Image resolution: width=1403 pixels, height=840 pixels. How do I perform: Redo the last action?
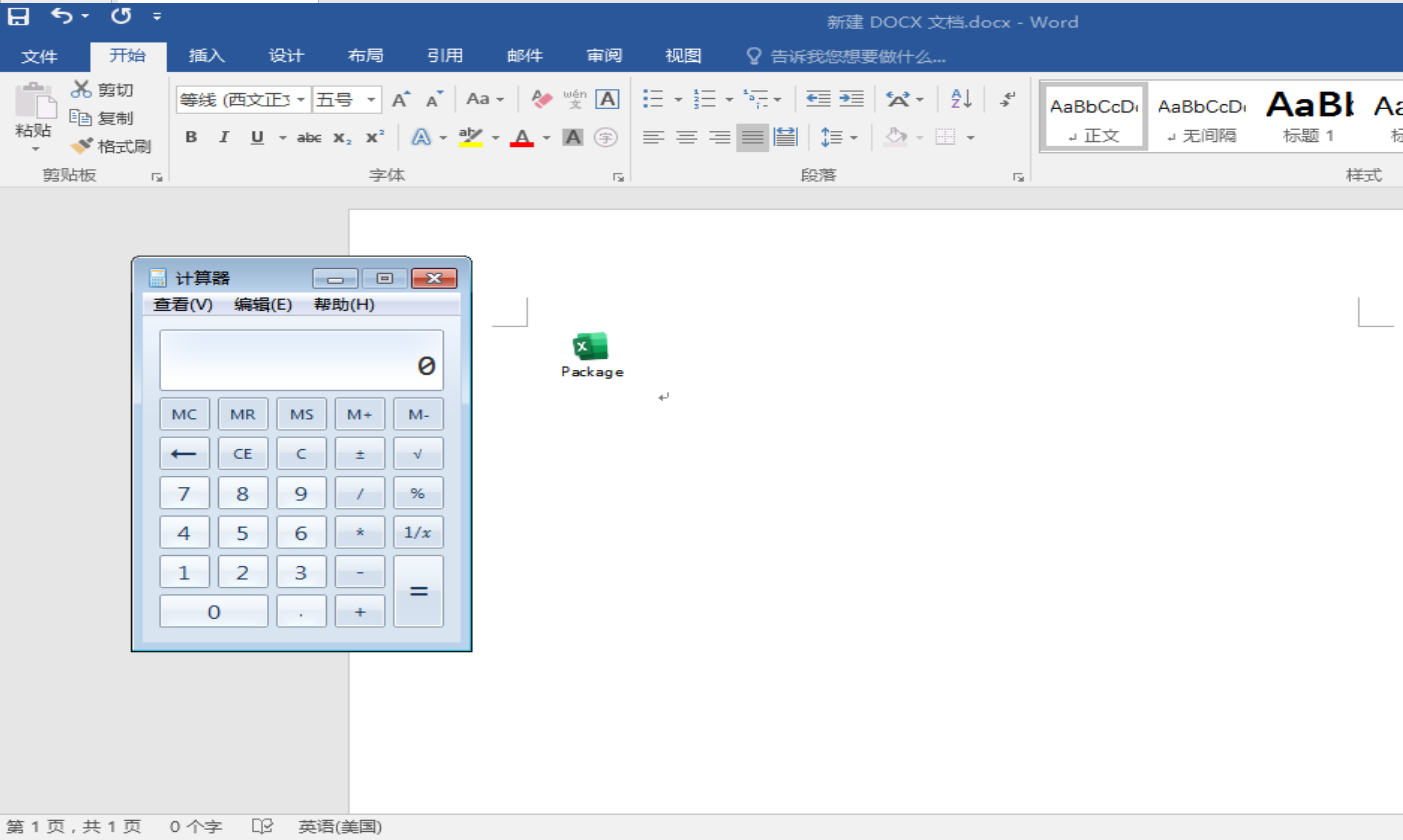coord(121,16)
